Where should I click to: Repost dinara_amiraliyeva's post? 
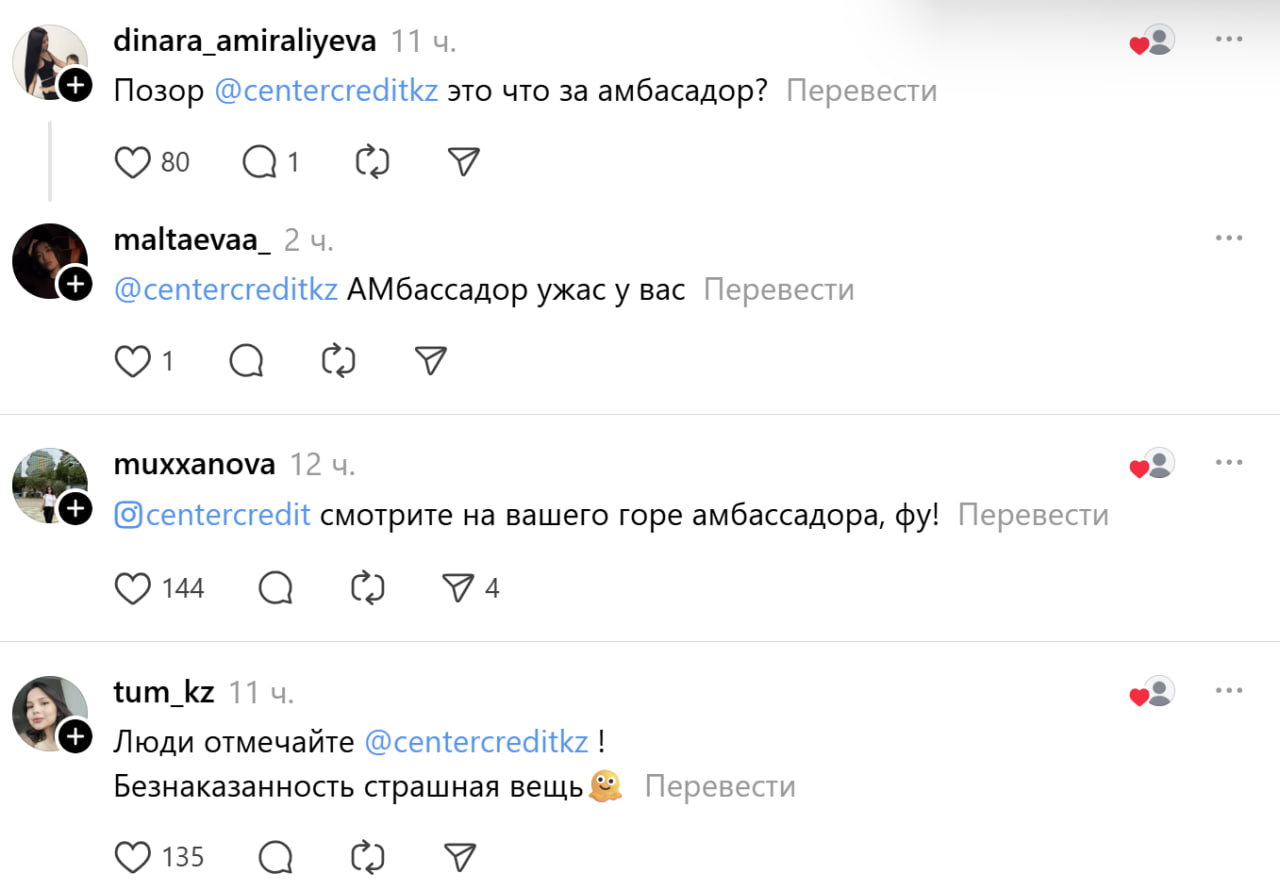tap(372, 162)
